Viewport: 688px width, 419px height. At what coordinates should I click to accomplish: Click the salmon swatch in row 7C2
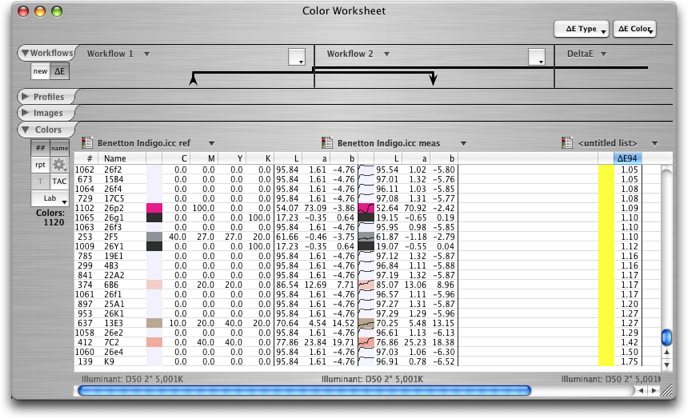tap(154, 342)
